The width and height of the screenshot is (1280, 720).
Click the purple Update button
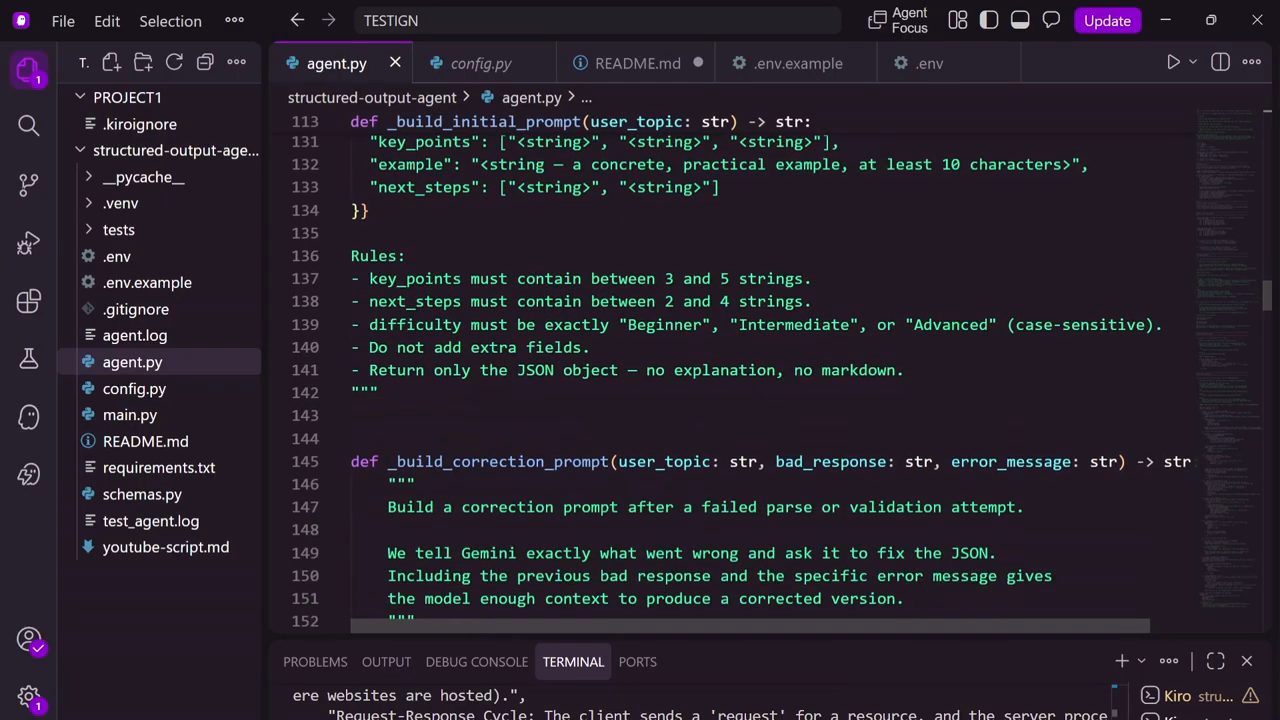pos(1107,20)
